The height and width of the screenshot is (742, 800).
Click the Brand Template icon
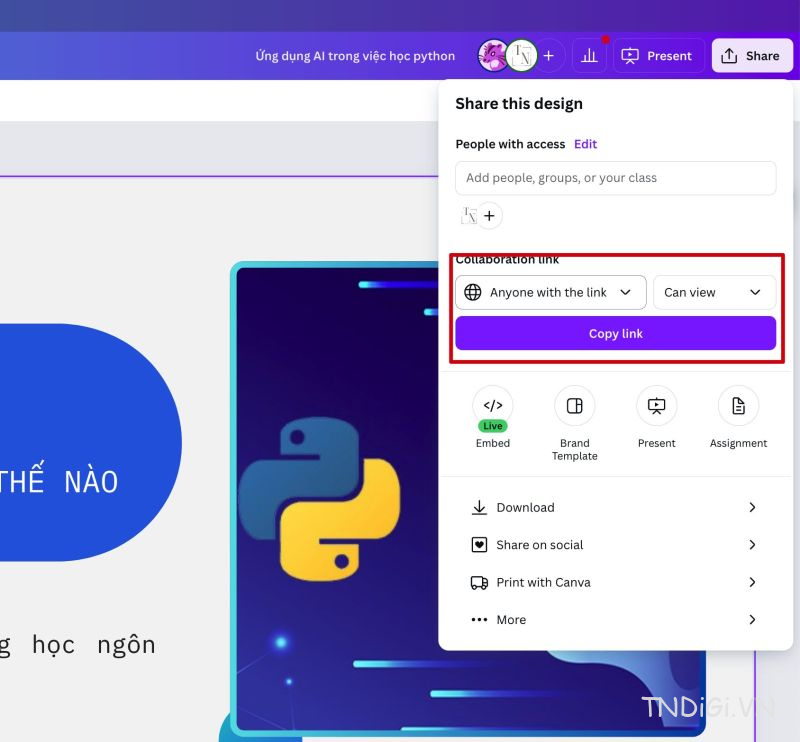574,406
